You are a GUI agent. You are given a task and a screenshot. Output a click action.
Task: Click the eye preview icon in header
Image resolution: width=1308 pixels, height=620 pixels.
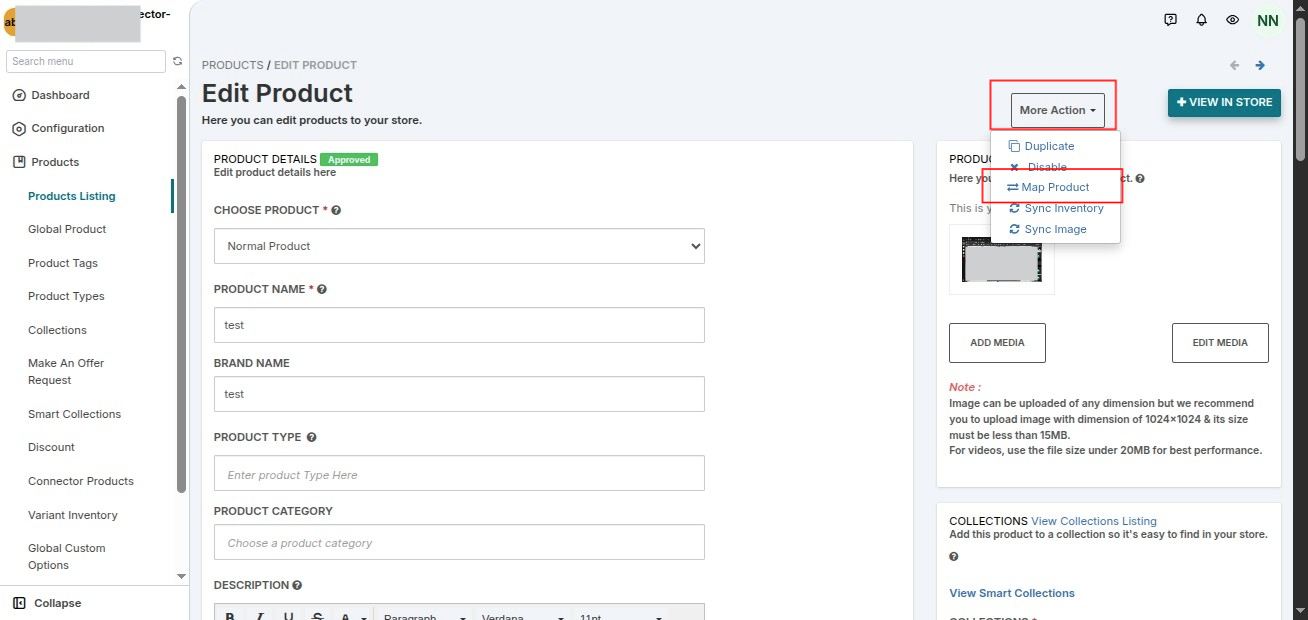[1233, 20]
